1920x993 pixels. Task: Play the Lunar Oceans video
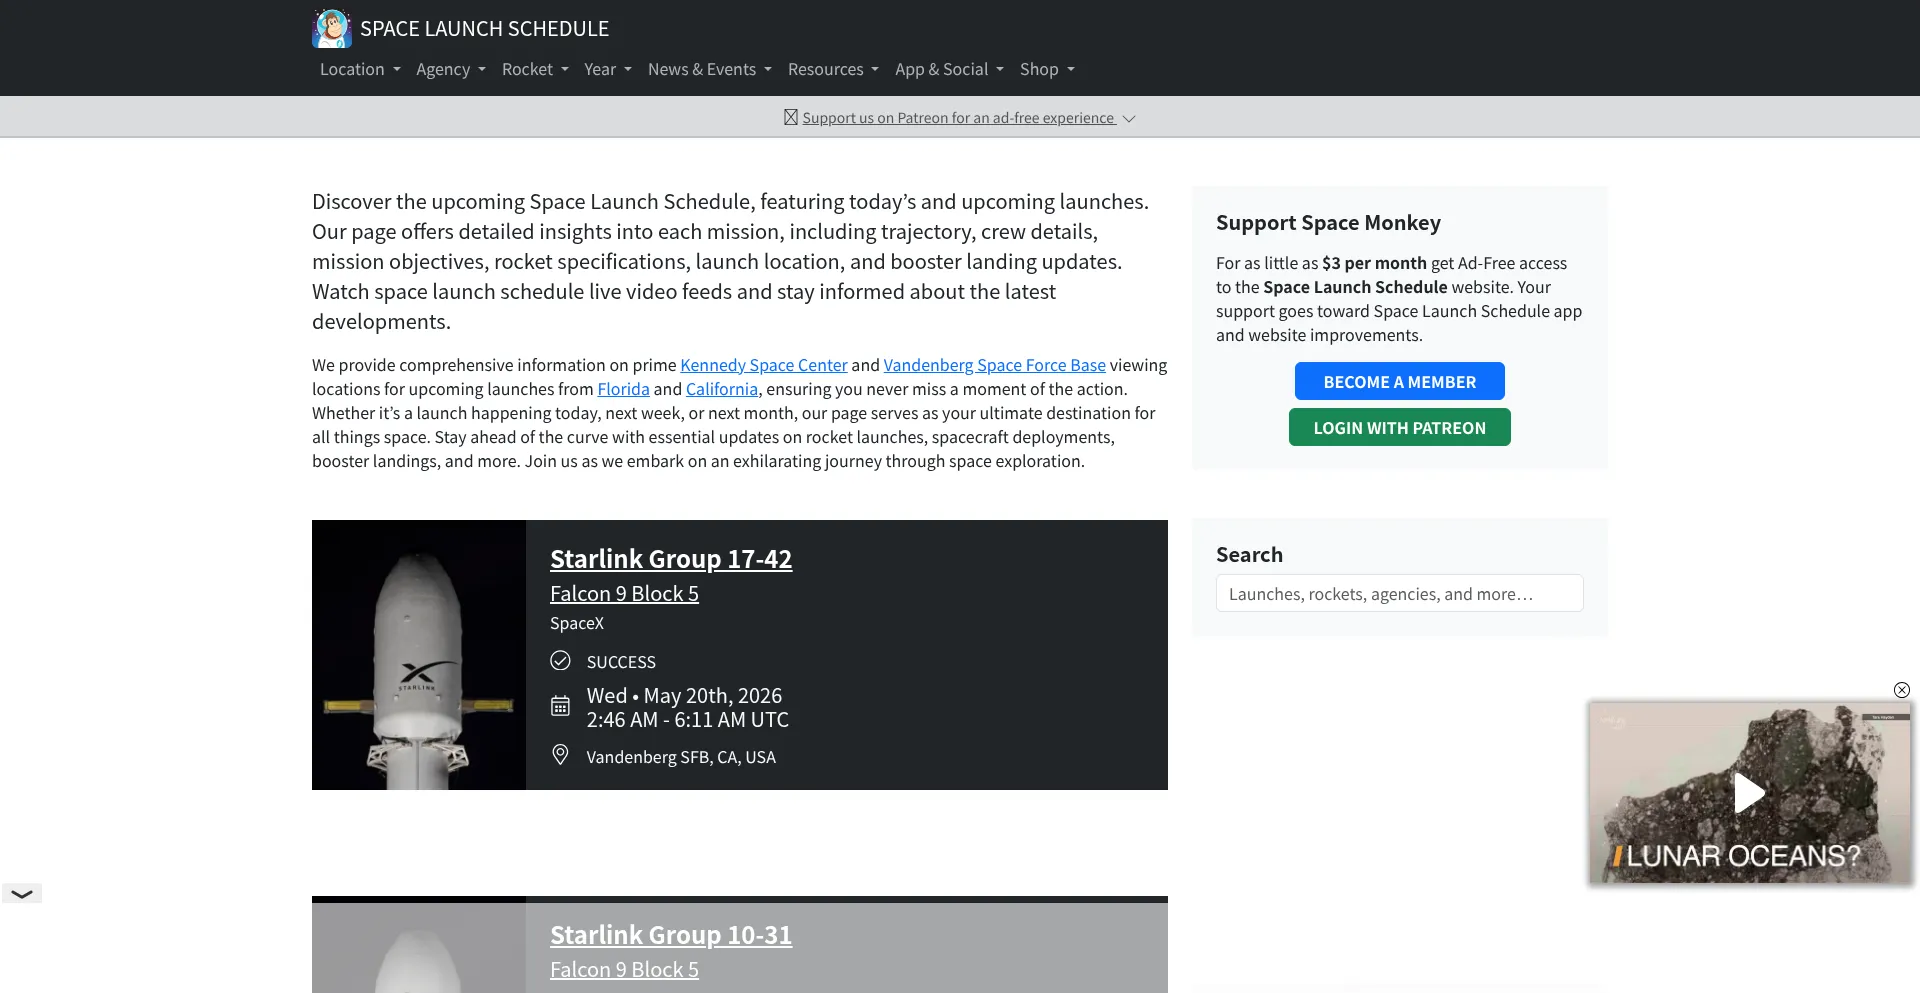(1749, 793)
